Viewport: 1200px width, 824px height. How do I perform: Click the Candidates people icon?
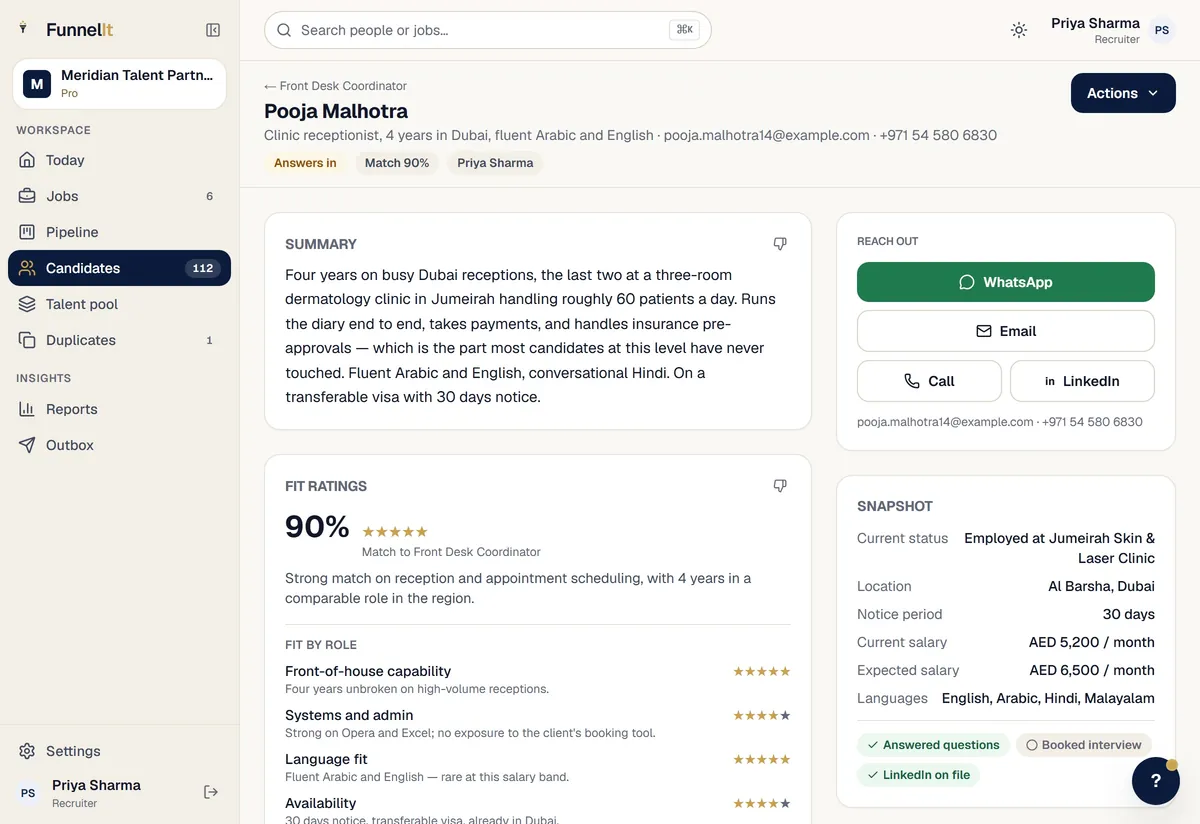(x=27, y=268)
